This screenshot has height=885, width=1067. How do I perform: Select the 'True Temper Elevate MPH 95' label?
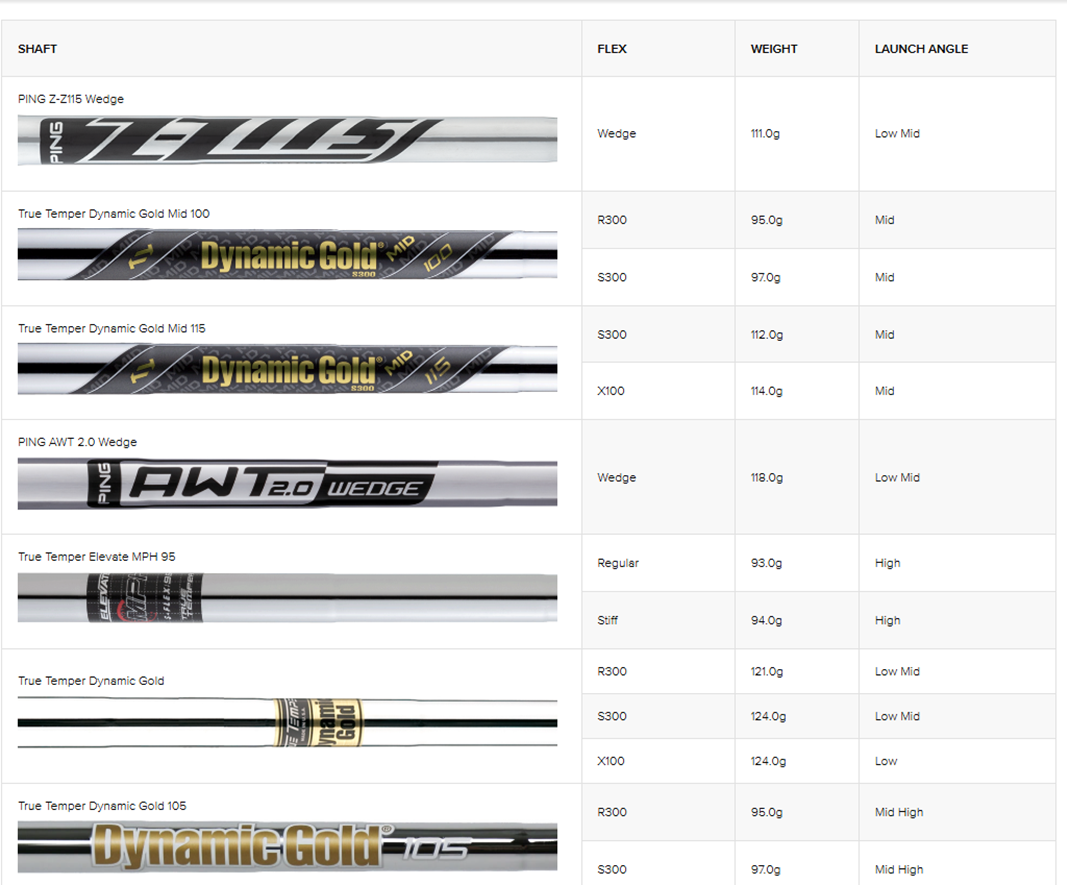[97, 556]
